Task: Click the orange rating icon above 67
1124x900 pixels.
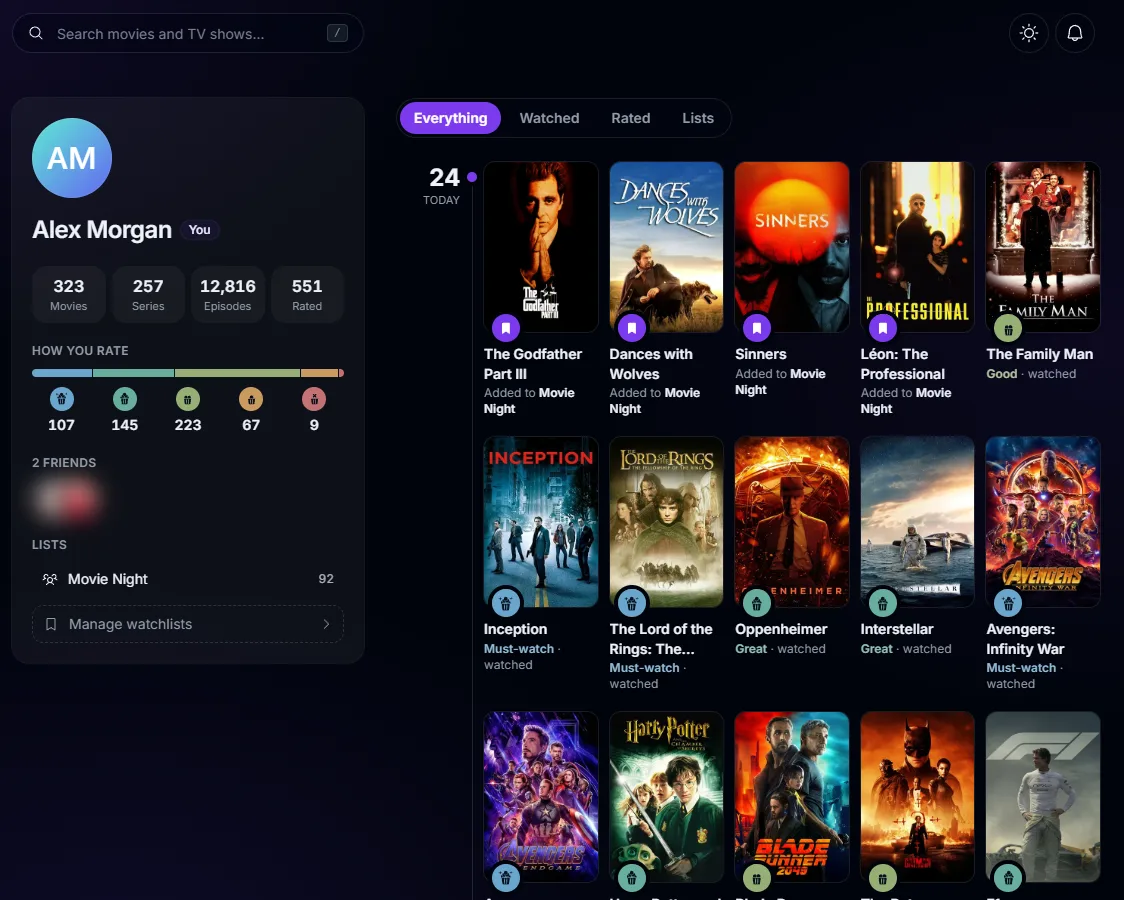Action: (x=251, y=398)
